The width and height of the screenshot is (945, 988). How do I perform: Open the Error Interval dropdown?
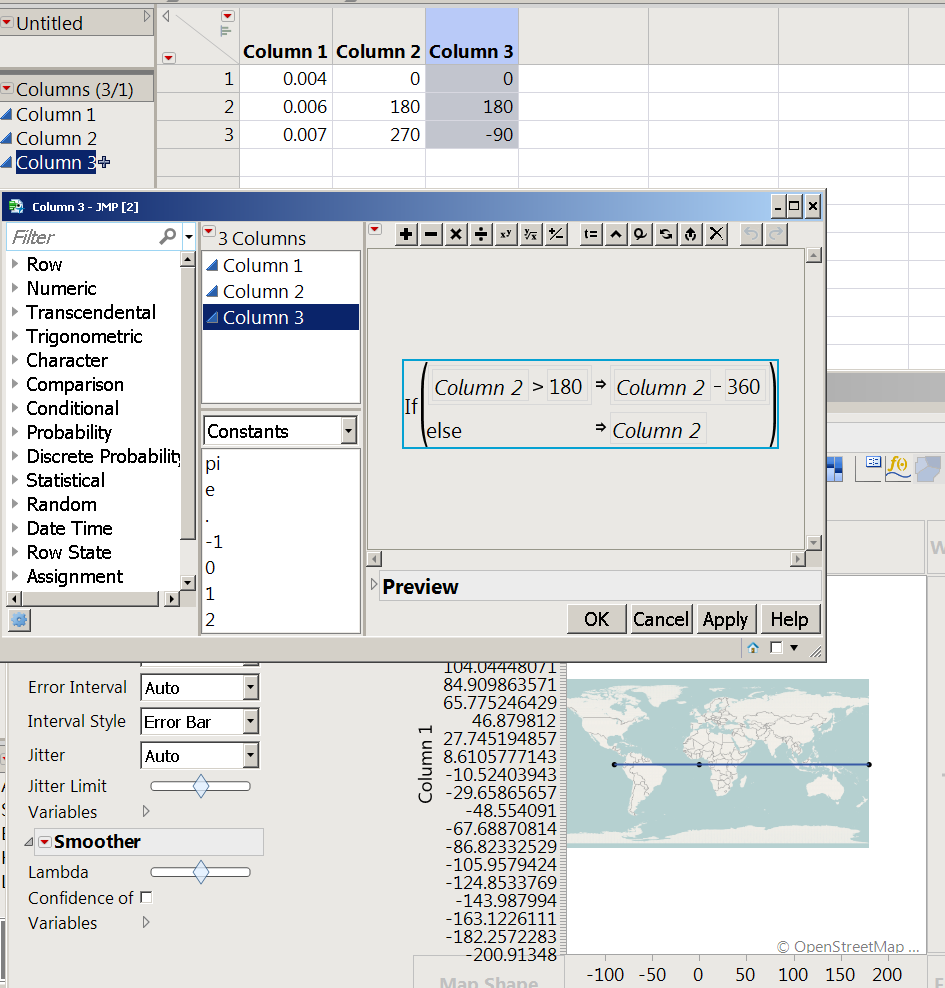251,687
